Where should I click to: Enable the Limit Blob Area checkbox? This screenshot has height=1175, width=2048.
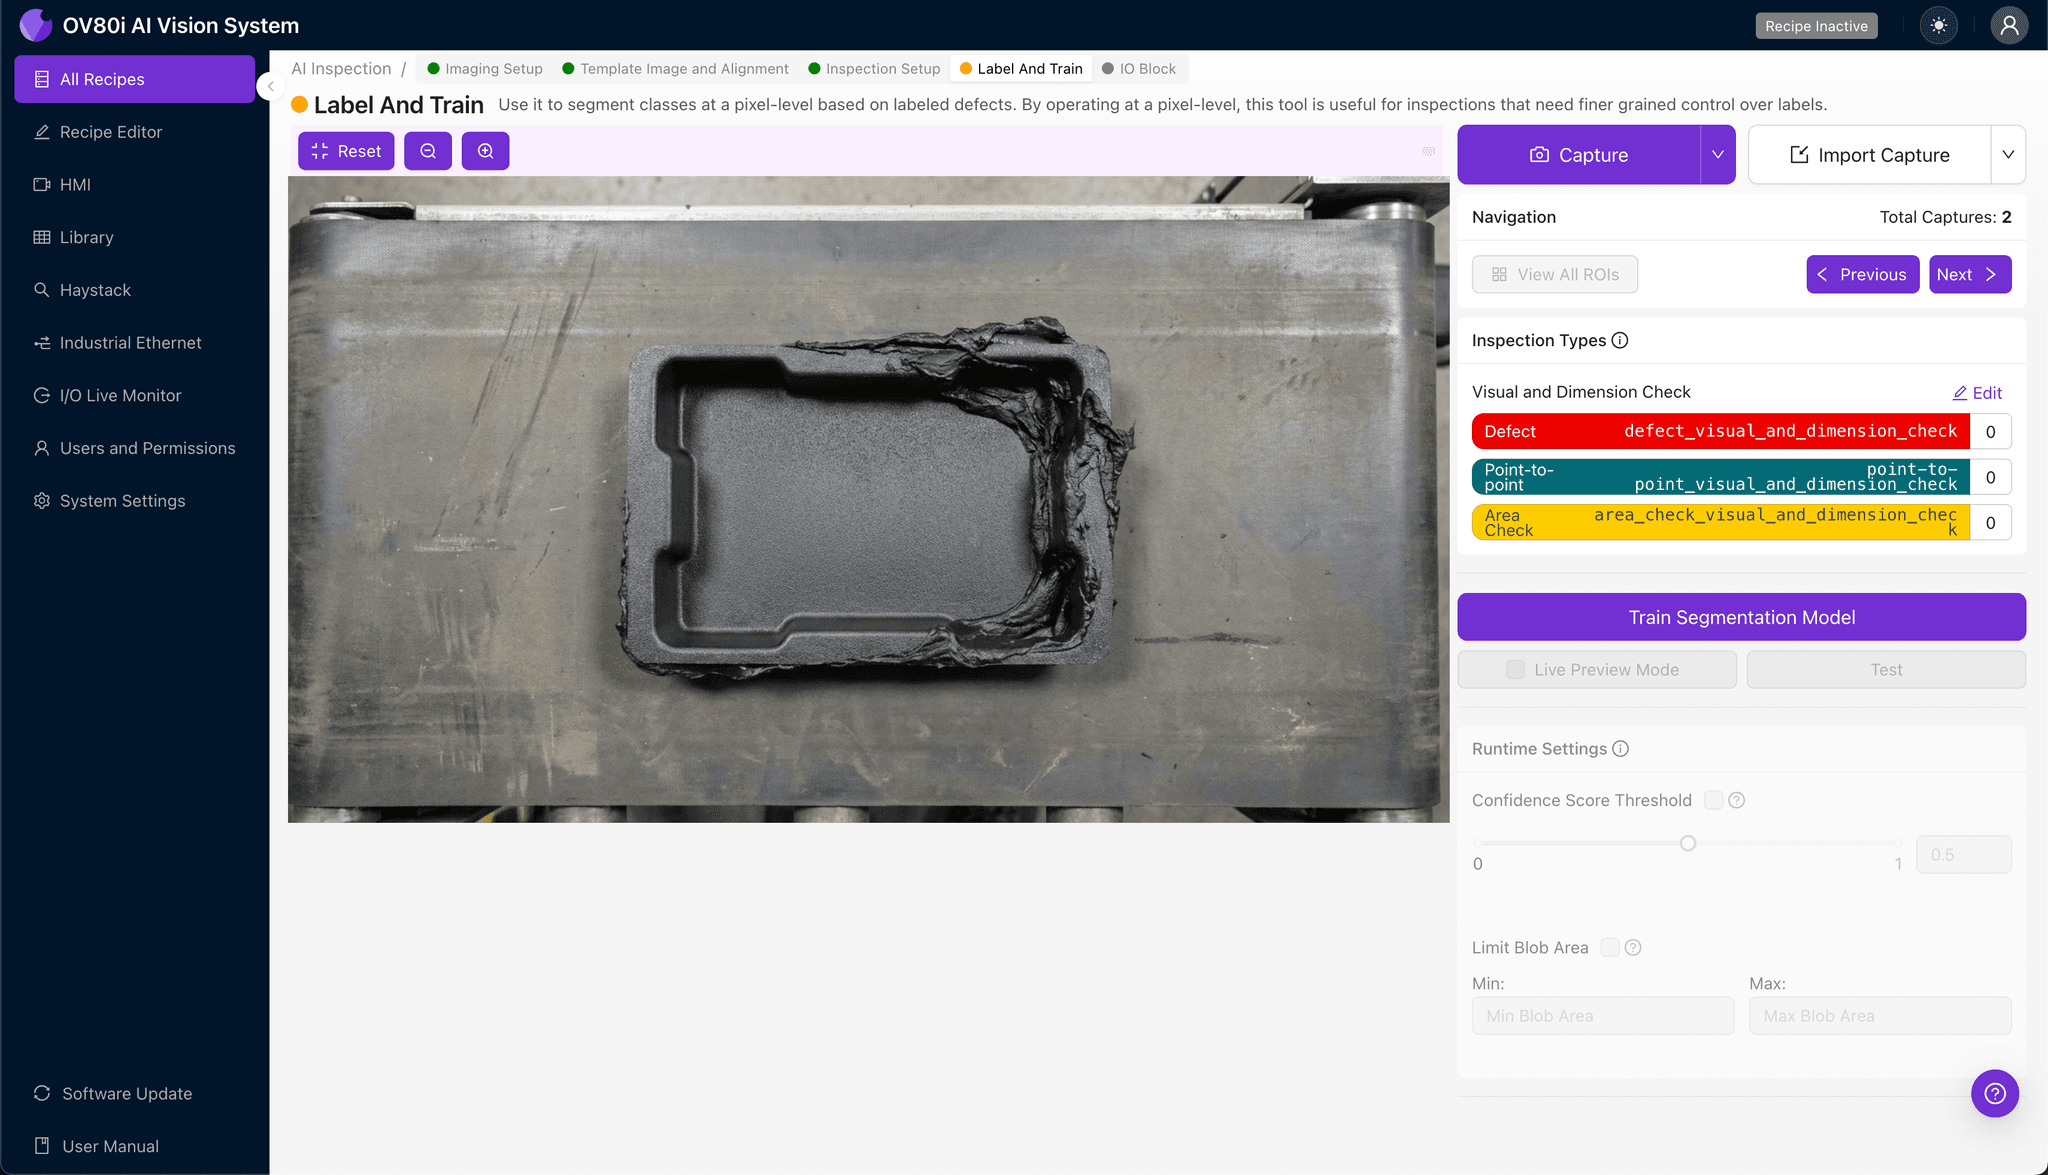pos(1610,947)
